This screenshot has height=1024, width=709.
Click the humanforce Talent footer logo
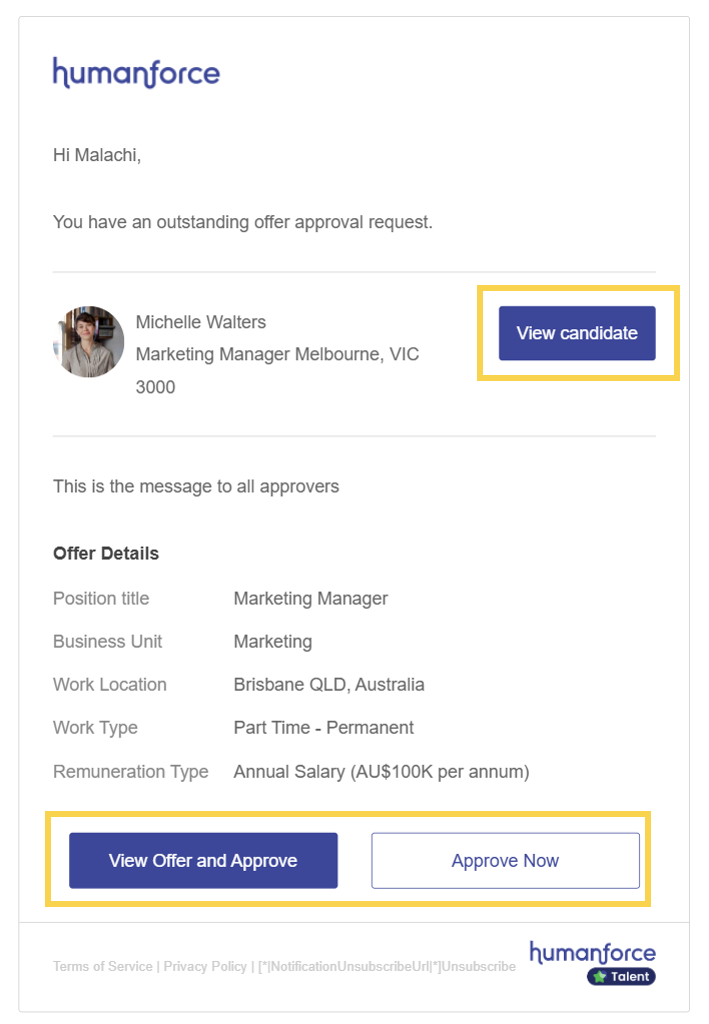tap(592, 954)
